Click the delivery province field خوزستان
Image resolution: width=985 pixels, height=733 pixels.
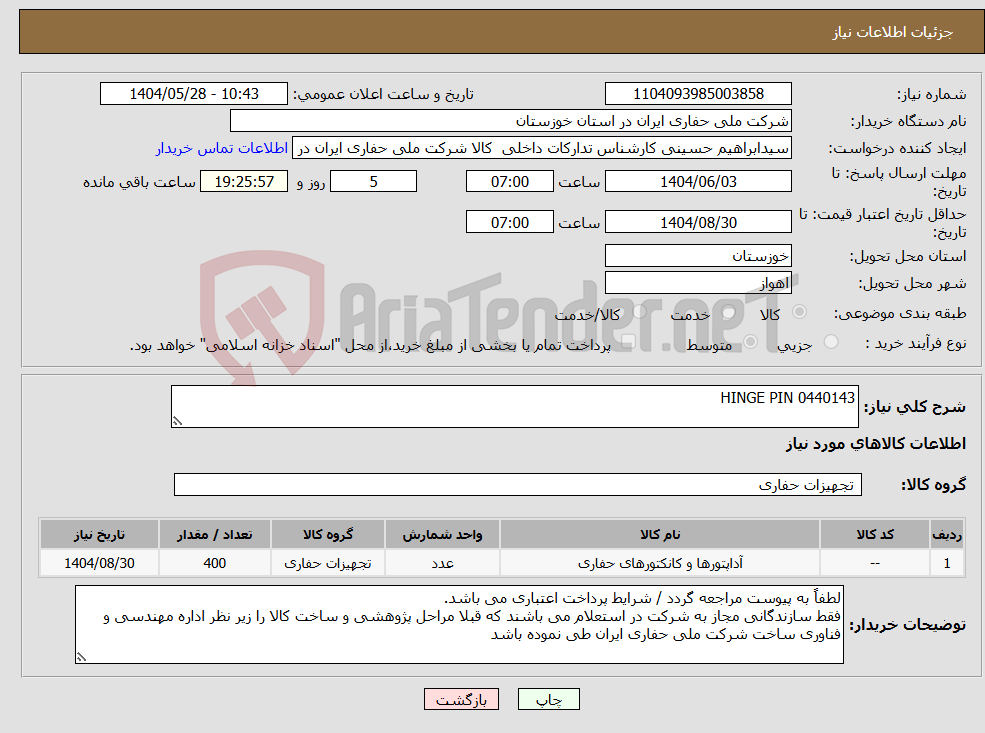(698, 256)
